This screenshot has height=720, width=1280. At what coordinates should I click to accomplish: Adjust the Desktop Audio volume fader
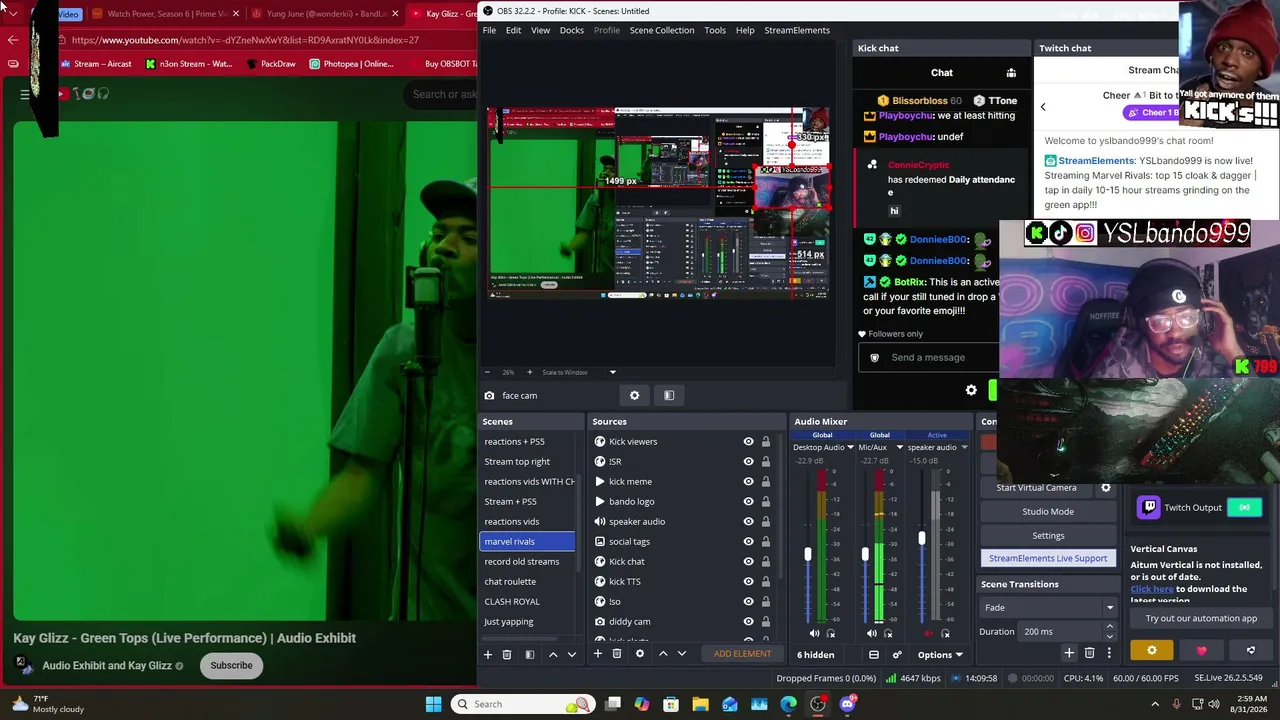point(808,555)
